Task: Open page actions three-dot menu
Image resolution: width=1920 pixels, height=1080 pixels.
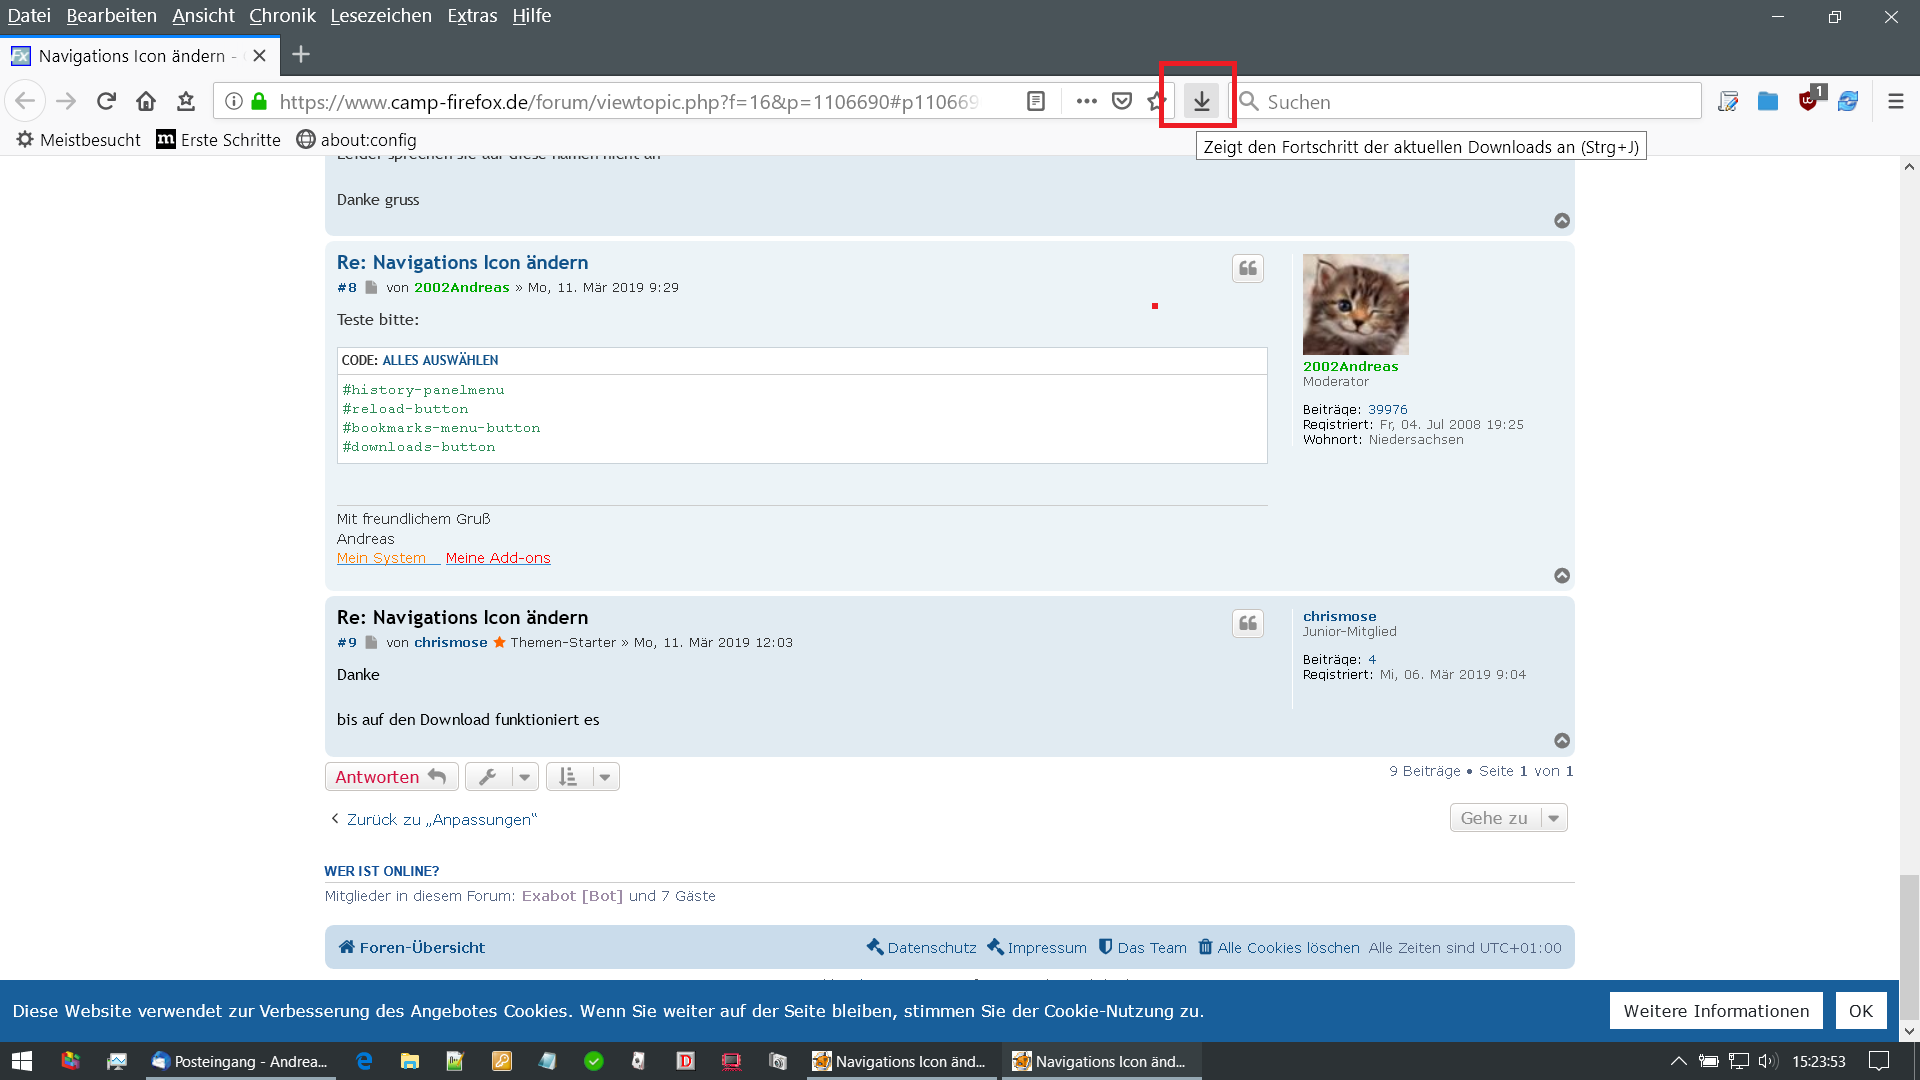Action: pos(1086,101)
